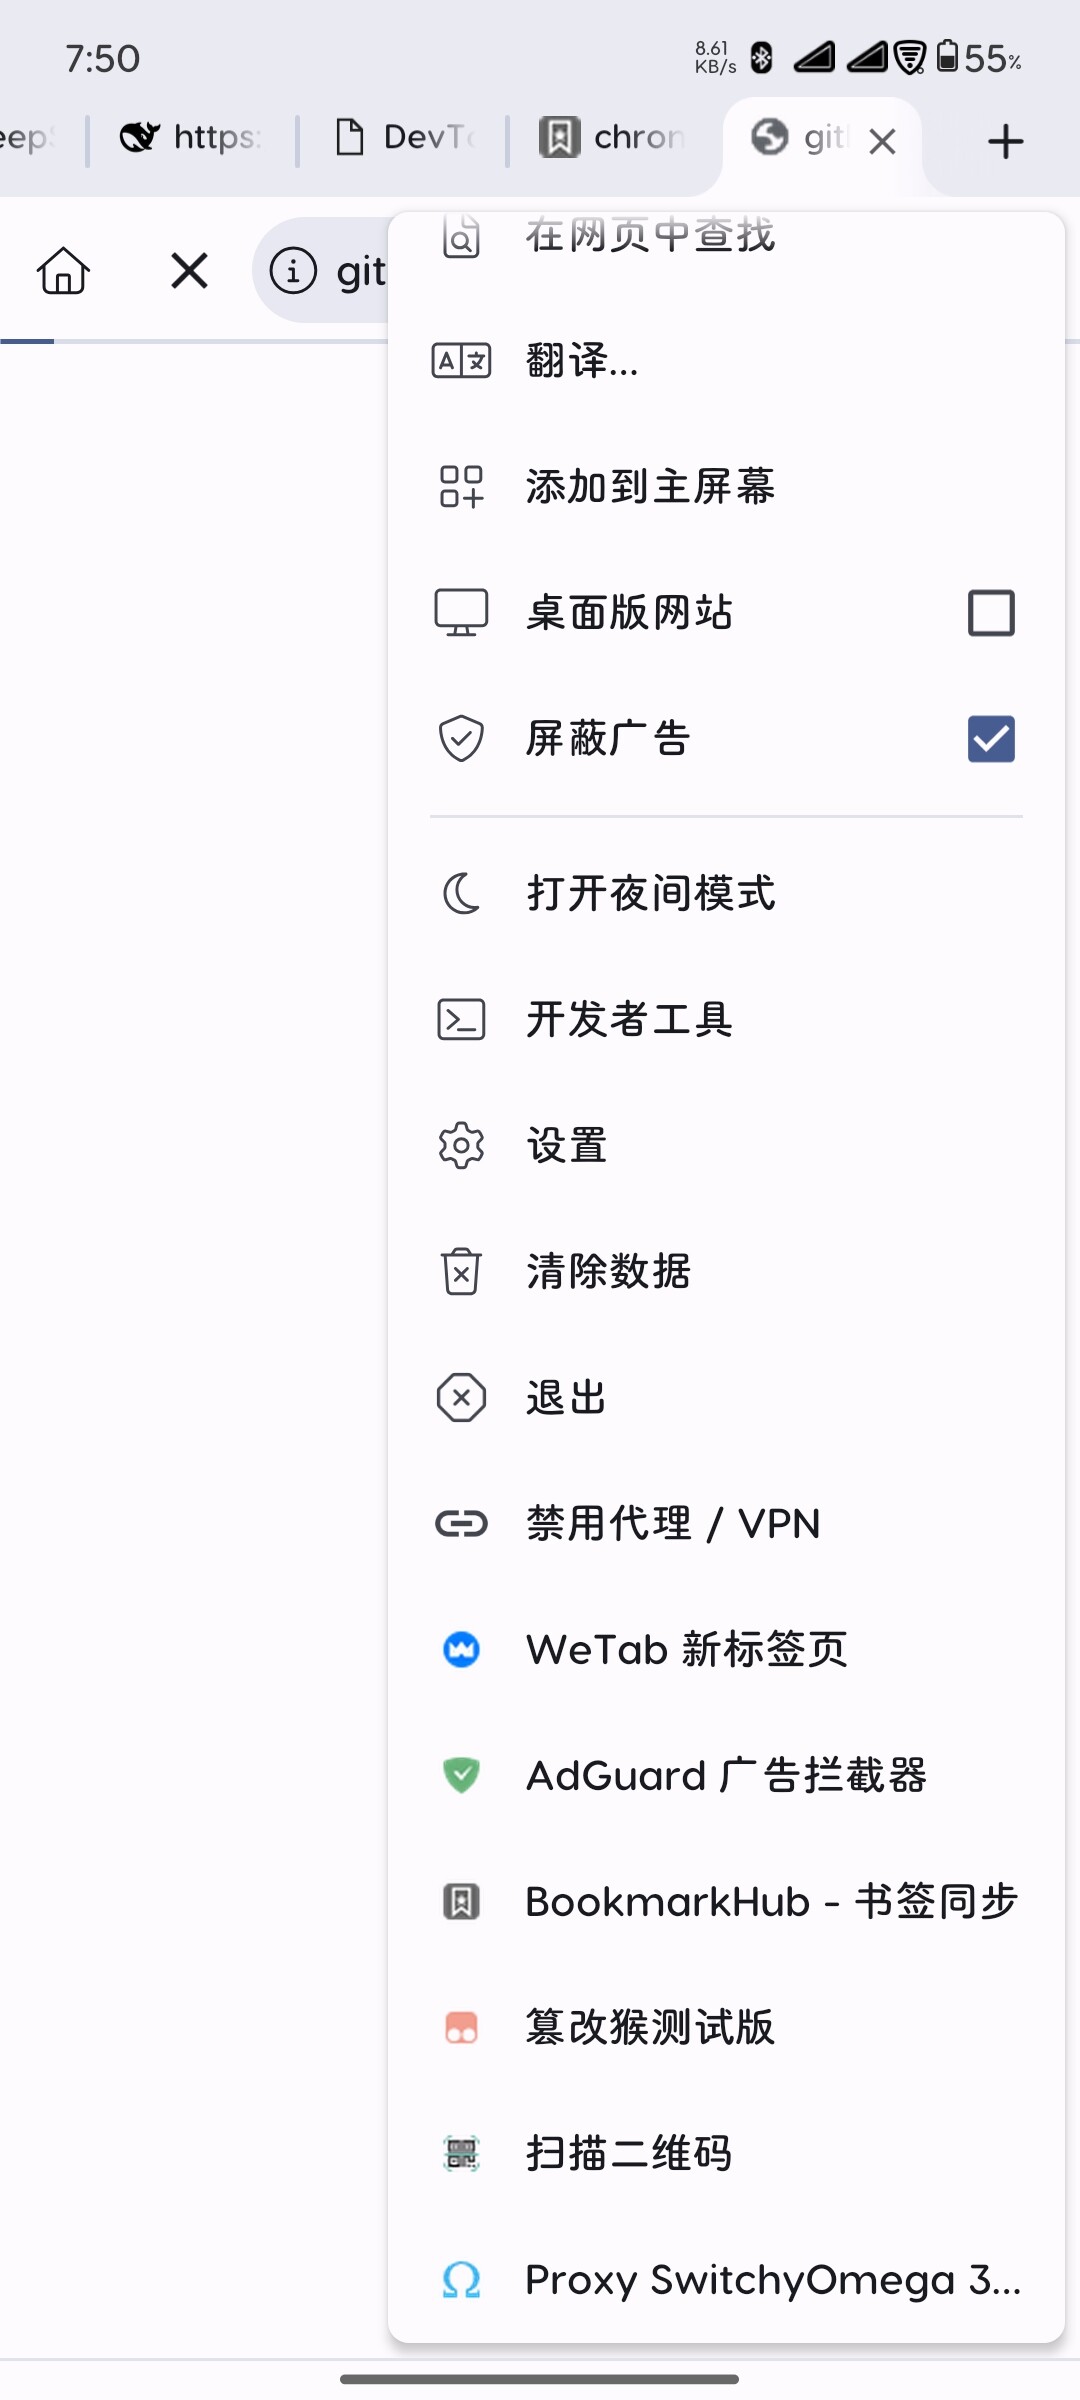Screen dimensions: 1080x2400
Task: Tap the address bar showing git
Action: click(x=322, y=271)
